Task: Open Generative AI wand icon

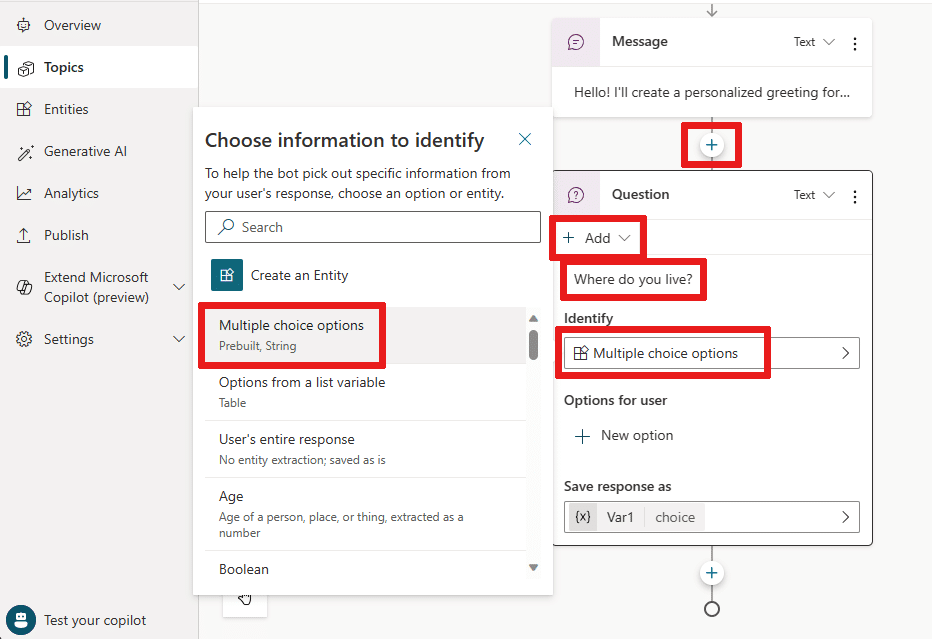Action: coord(24,152)
